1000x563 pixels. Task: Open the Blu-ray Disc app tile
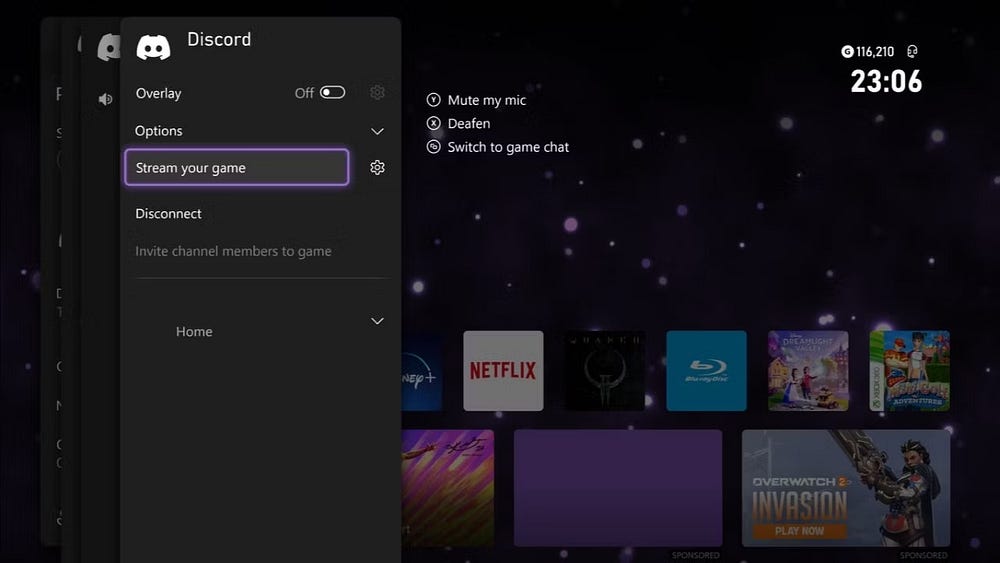pos(706,370)
